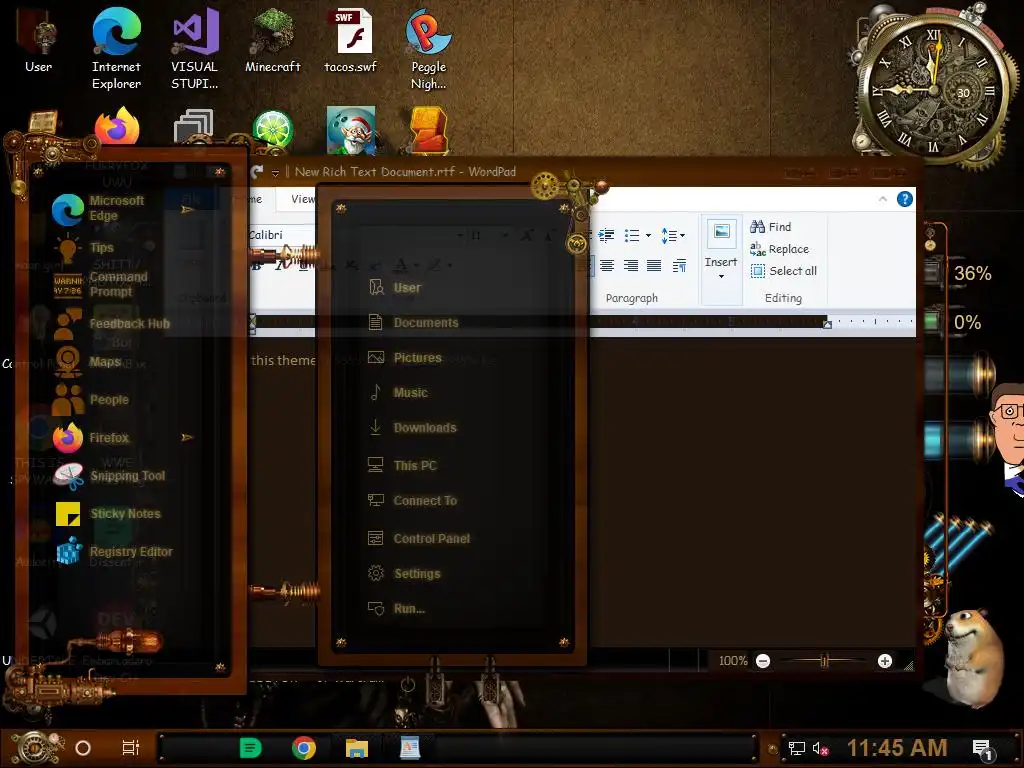Open User folder in Start menu
The width and height of the screenshot is (1024, 768).
[395, 287]
